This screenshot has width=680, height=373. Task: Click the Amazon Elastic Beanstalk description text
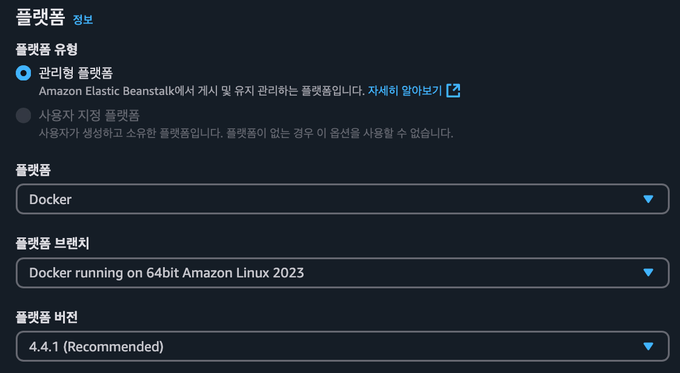(x=202, y=91)
